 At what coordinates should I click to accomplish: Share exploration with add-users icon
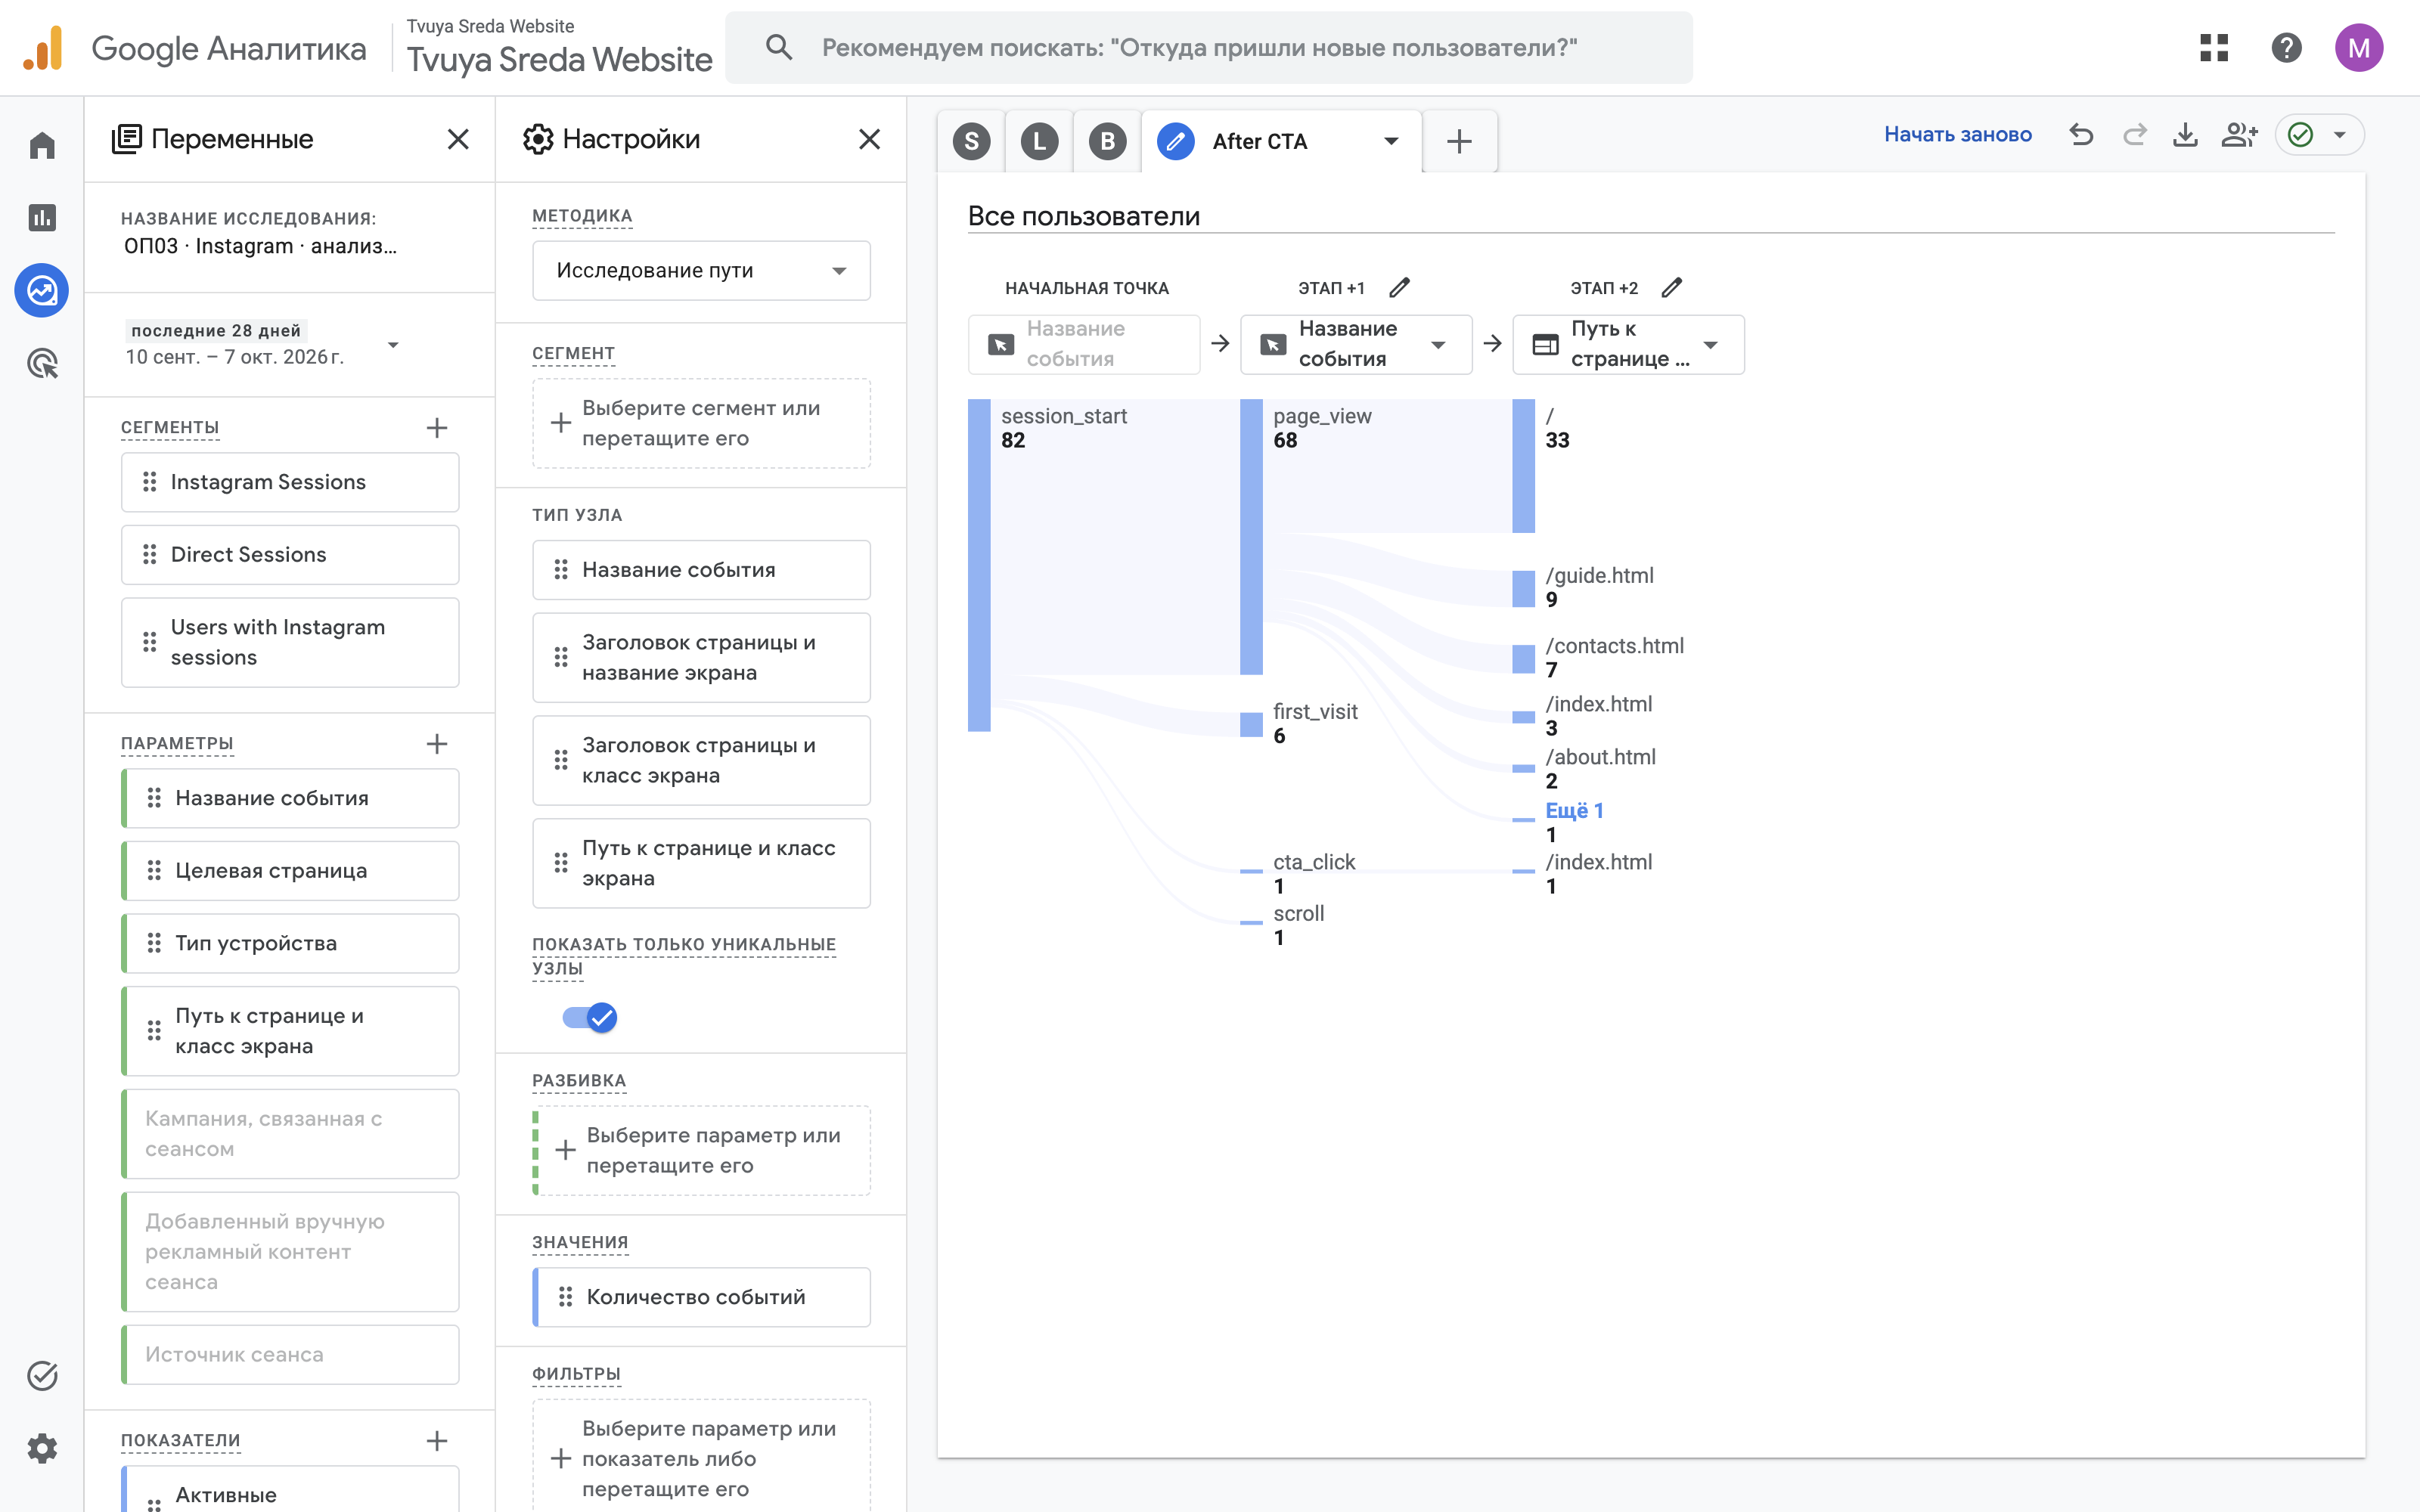coord(2239,135)
